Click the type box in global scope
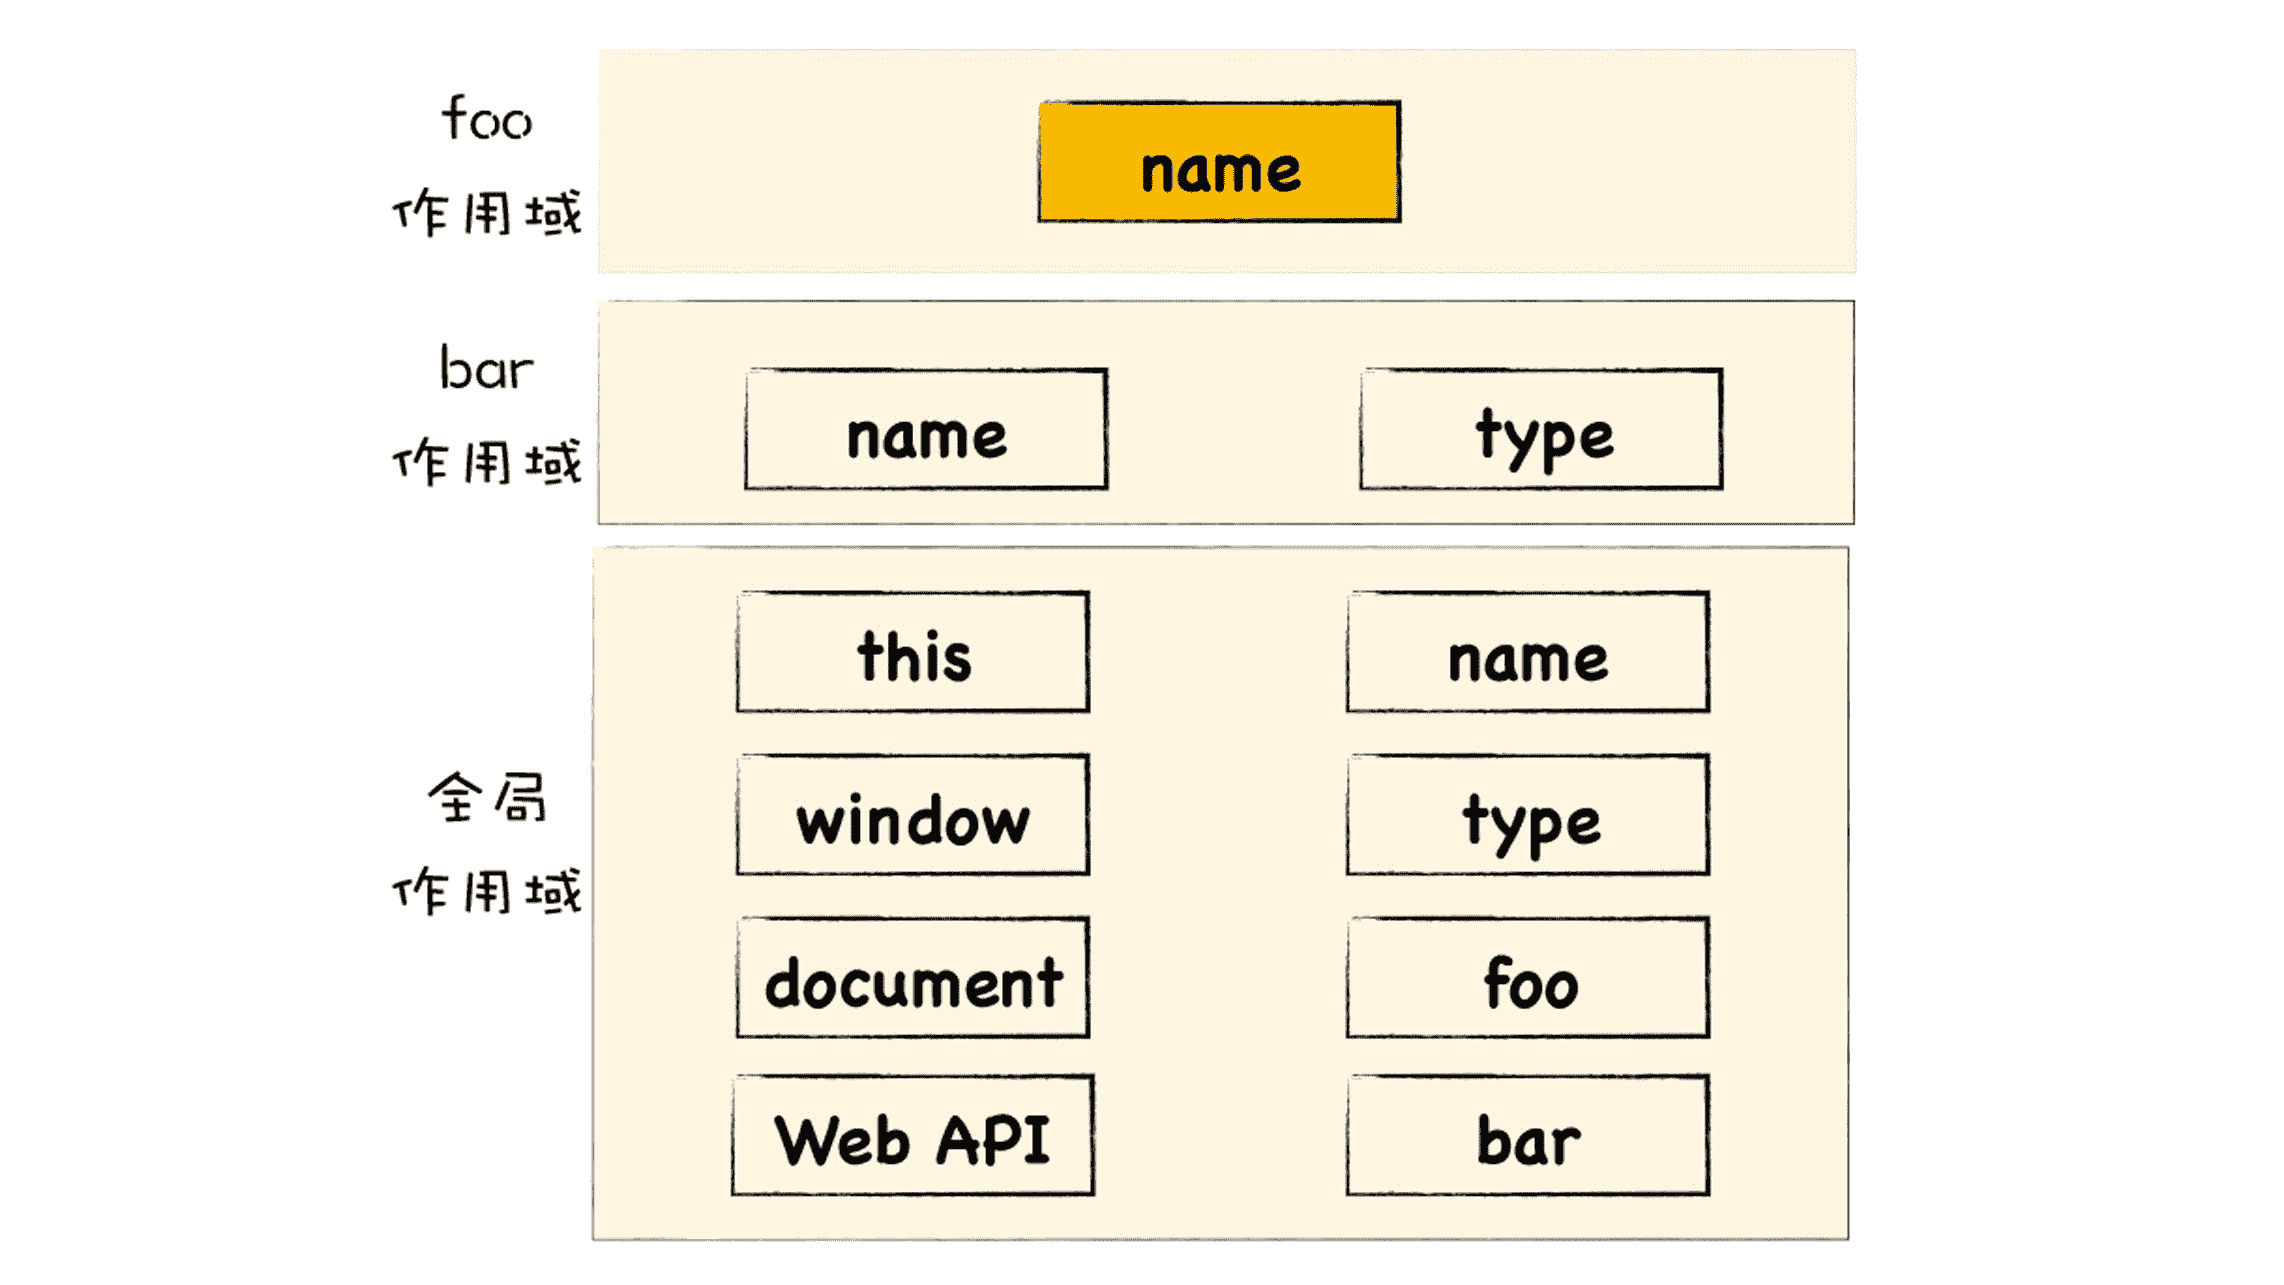Viewport: 2284px width, 1285px height. [1527, 815]
